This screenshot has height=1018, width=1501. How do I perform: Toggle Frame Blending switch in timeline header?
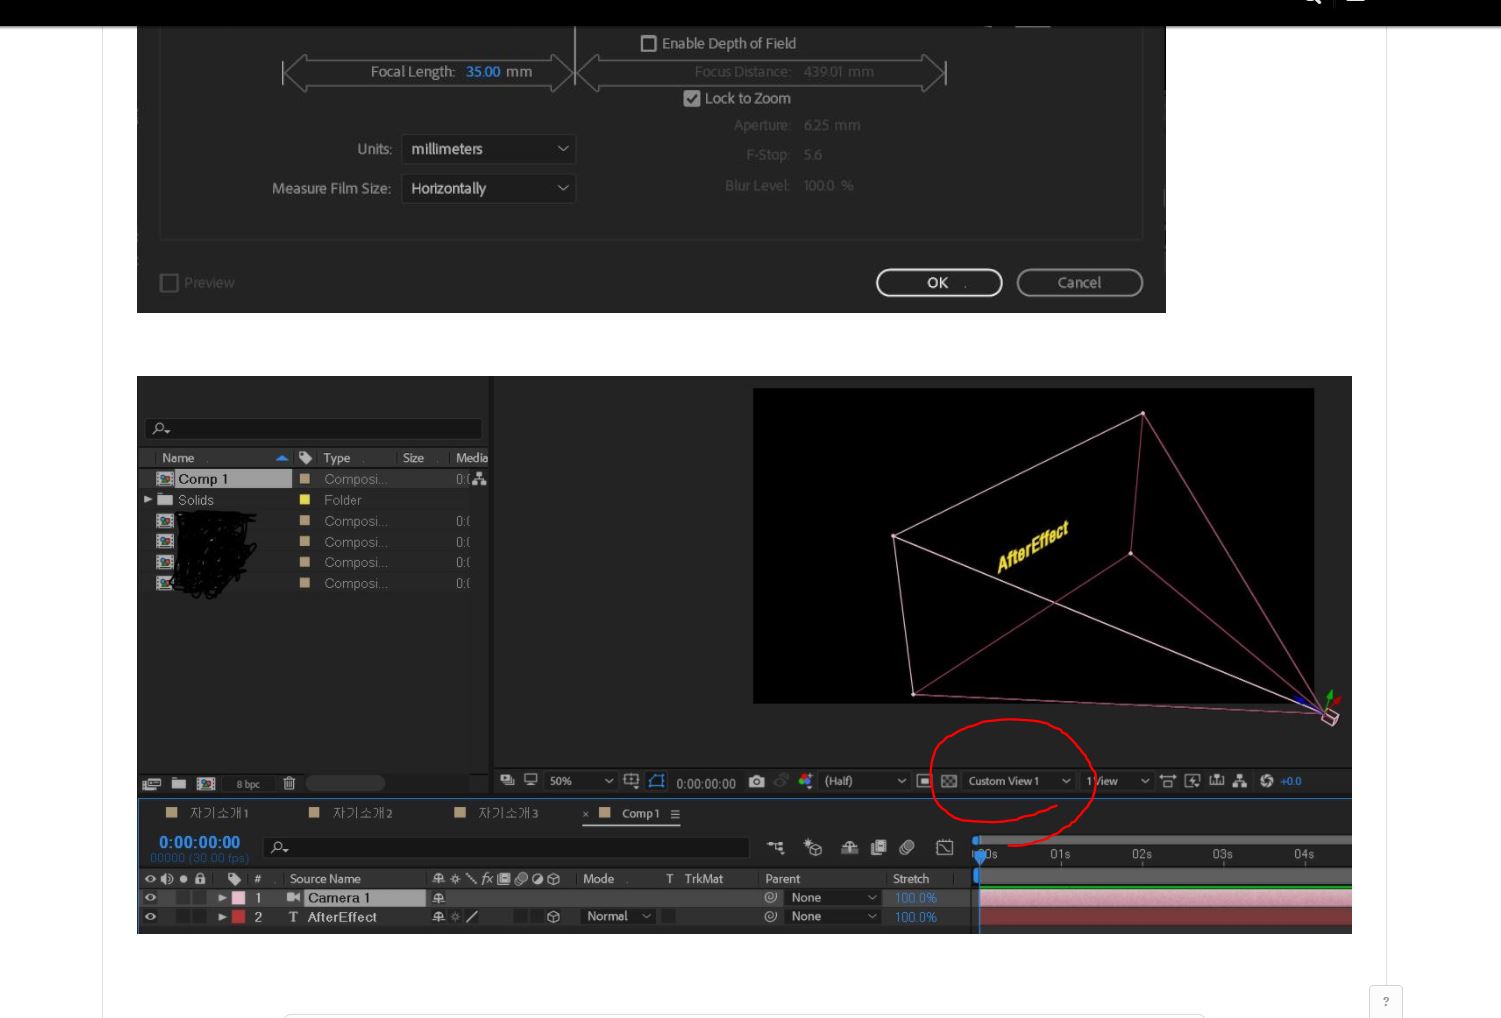click(x=878, y=848)
